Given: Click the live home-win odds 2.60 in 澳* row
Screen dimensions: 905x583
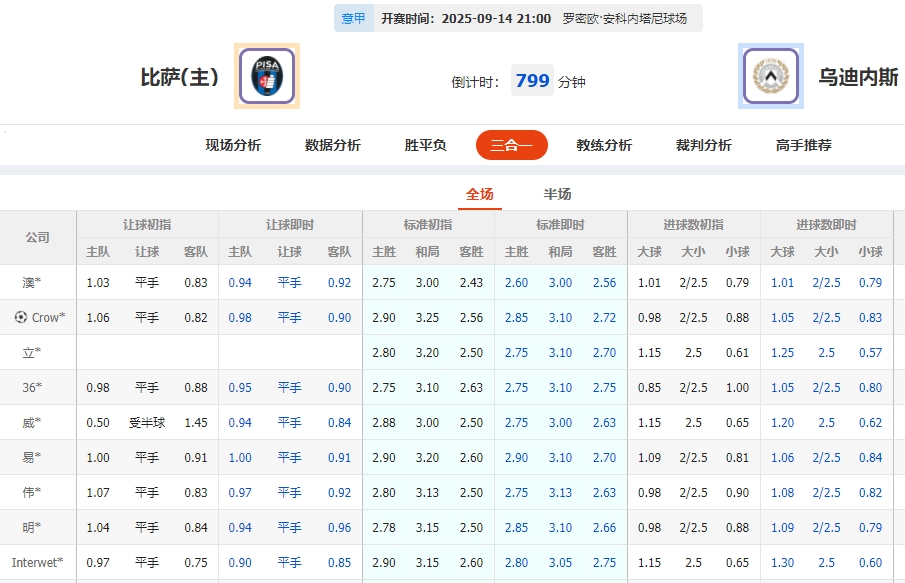Looking at the screenshot, I should pyautogui.click(x=517, y=282).
